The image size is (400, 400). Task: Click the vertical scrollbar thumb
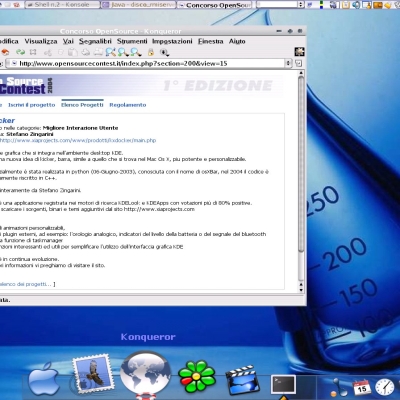pyautogui.click(x=301, y=163)
